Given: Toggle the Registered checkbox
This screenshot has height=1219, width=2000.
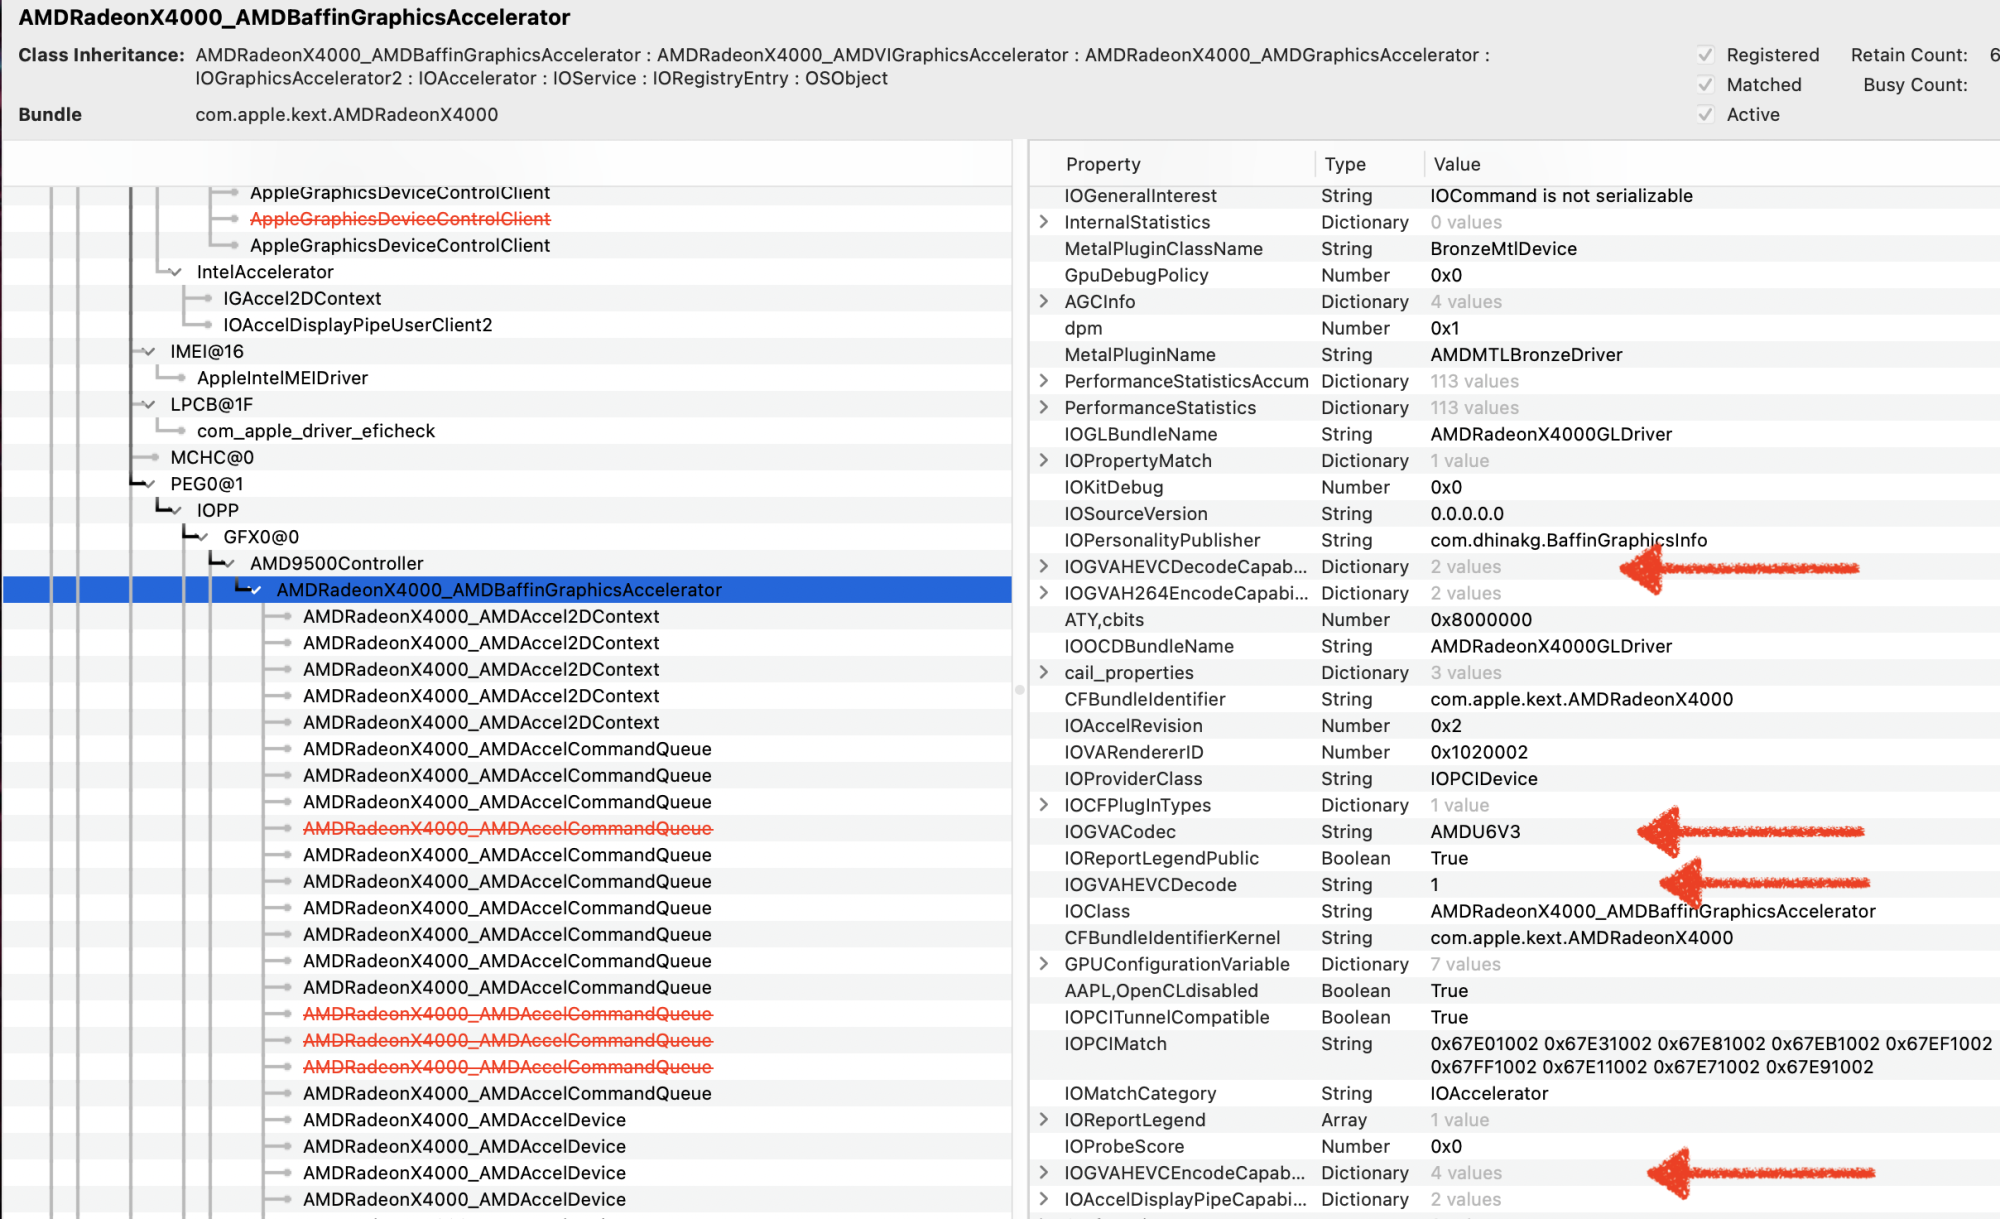Looking at the screenshot, I should pos(1706,55).
